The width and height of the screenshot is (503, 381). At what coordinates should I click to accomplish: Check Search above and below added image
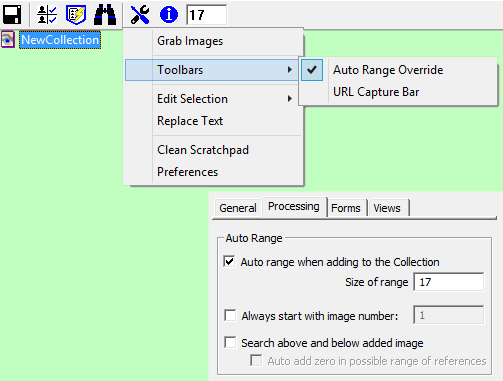[230, 342]
